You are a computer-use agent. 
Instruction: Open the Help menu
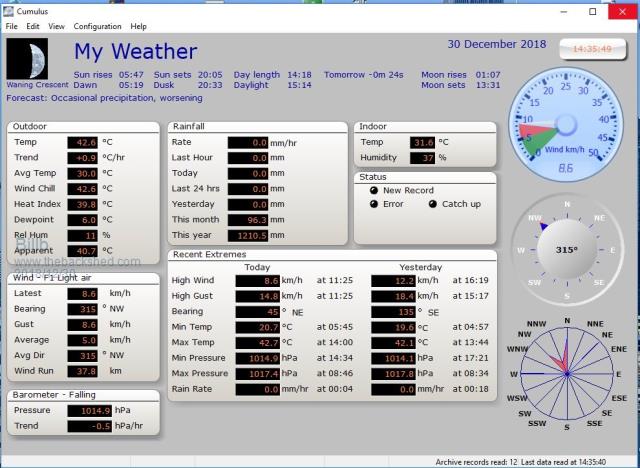coord(138,26)
